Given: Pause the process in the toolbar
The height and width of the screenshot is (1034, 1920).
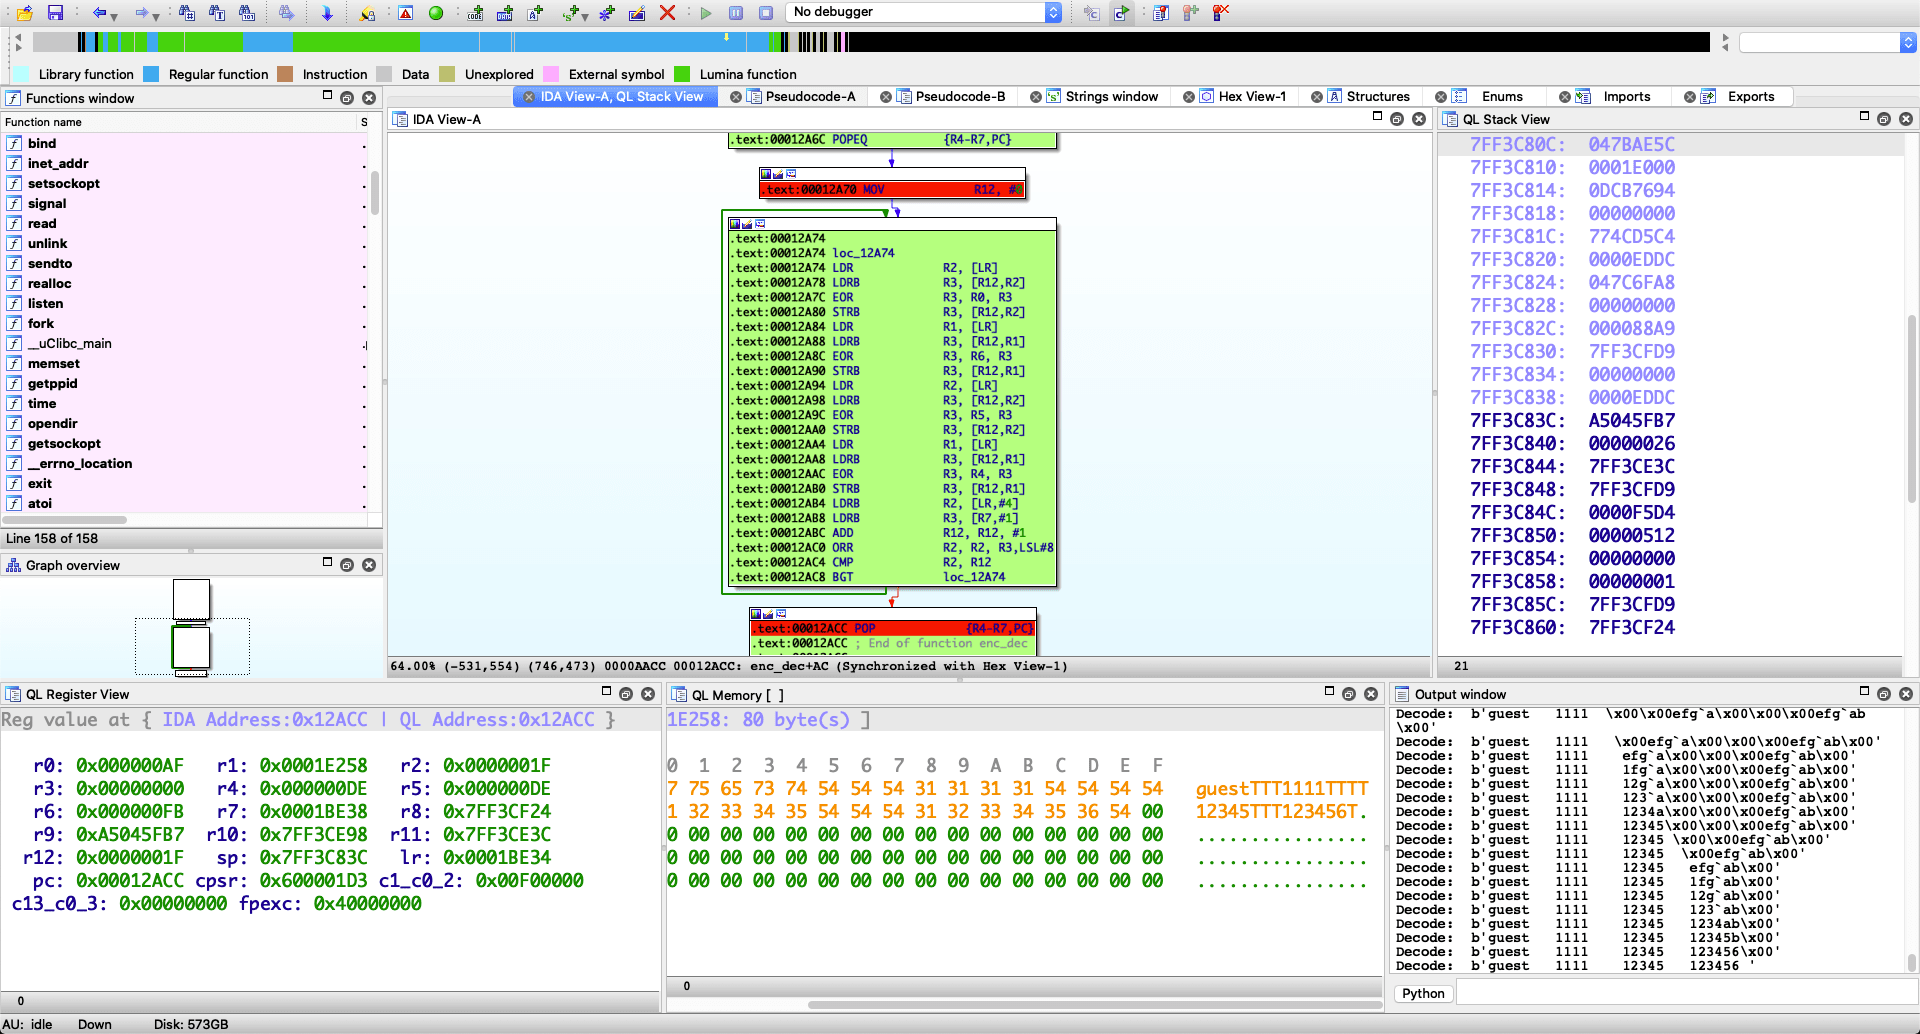Looking at the screenshot, I should 736,13.
